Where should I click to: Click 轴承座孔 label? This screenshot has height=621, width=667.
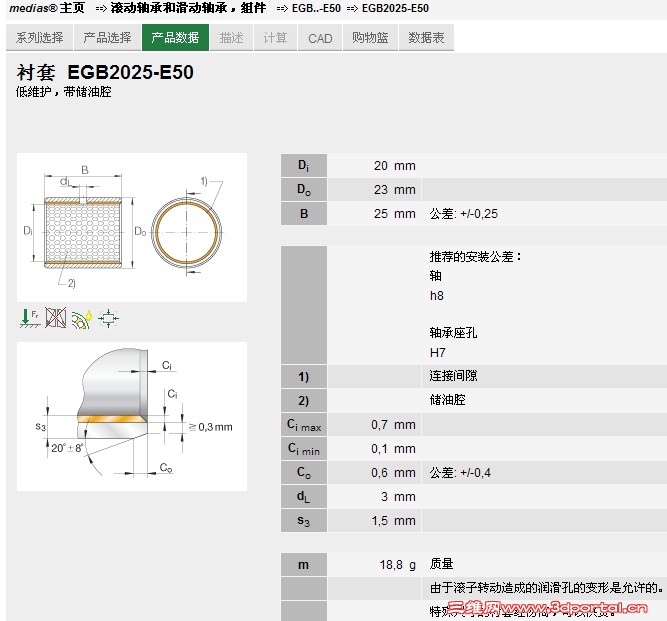point(453,333)
